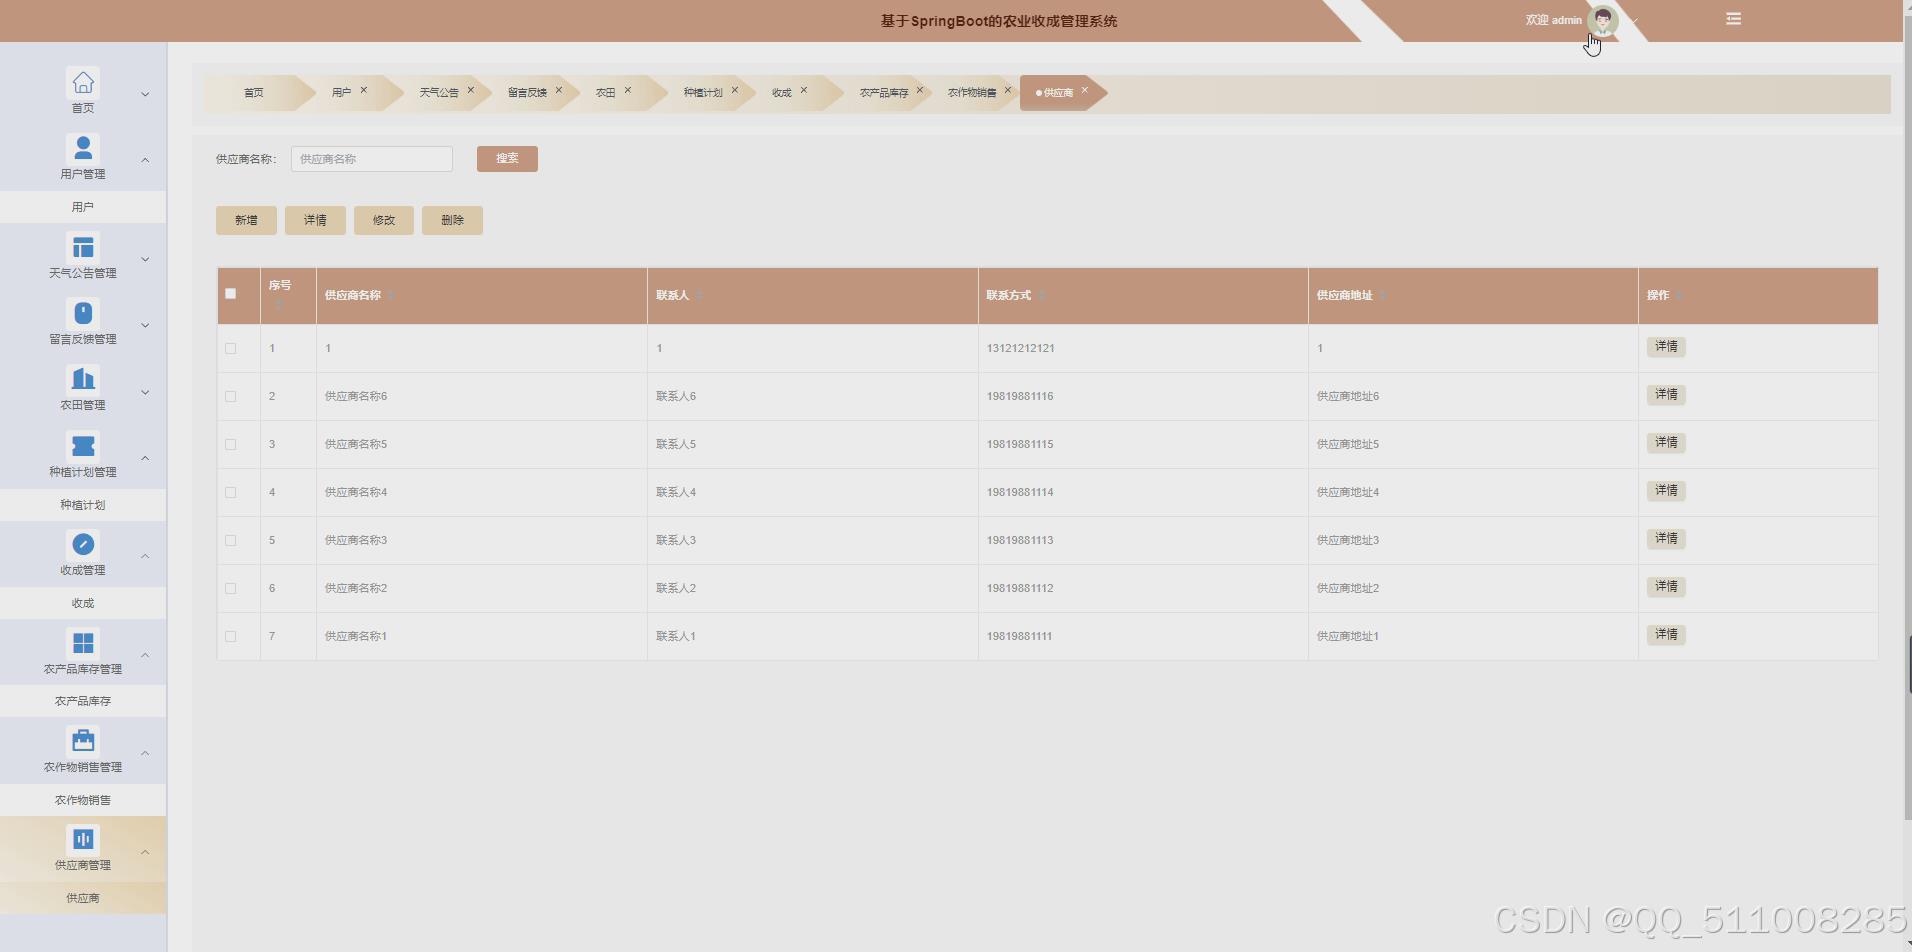
Task: Open 详情 for 供应商名称3 row
Action: [1666, 539]
